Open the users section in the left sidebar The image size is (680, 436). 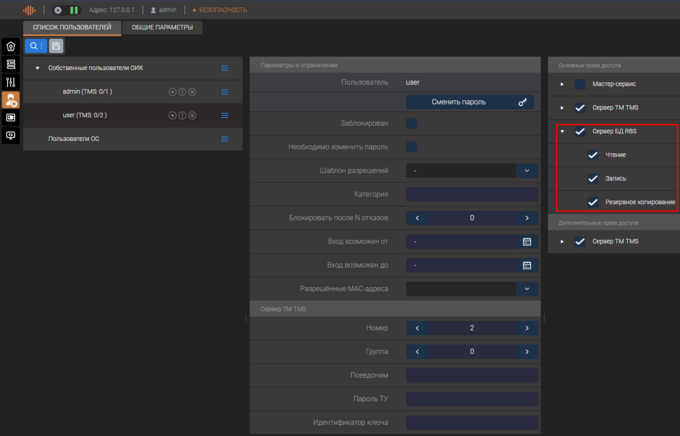tap(11, 100)
